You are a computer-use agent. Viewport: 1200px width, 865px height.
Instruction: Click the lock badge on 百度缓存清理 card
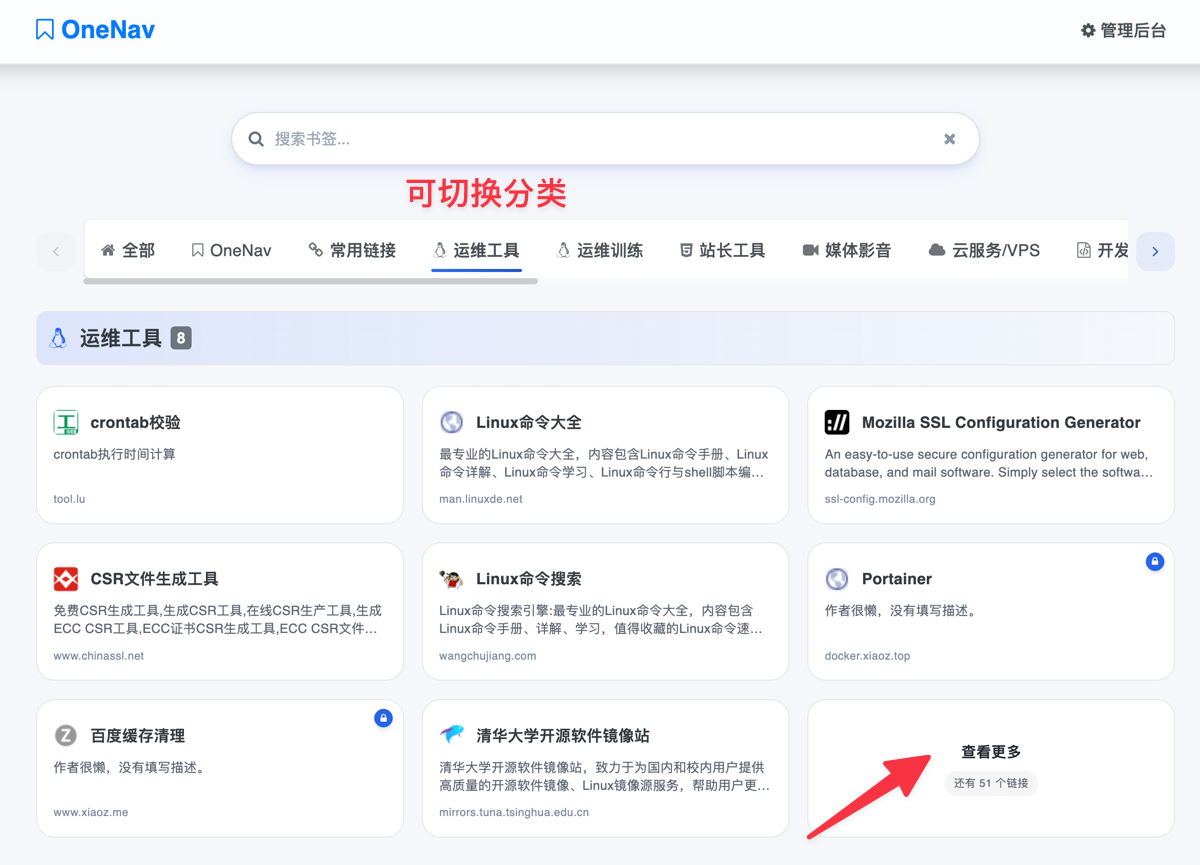(383, 718)
